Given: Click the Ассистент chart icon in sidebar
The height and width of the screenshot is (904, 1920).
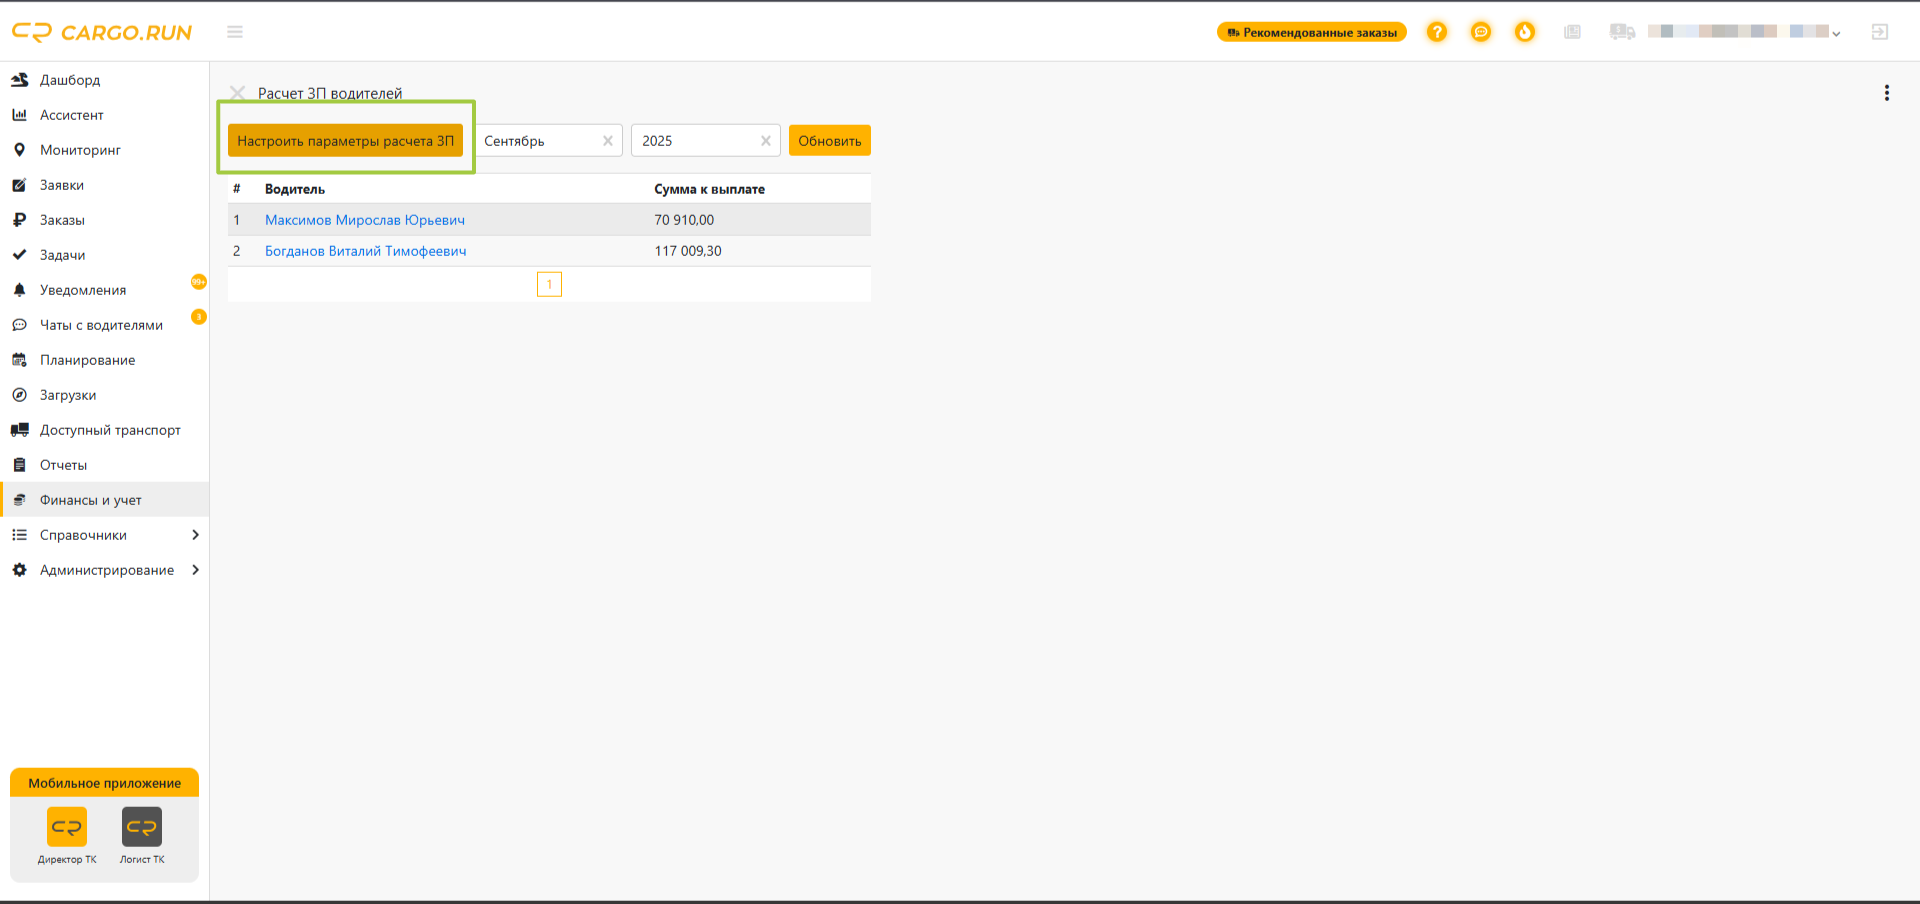Looking at the screenshot, I should [x=19, y=115].
